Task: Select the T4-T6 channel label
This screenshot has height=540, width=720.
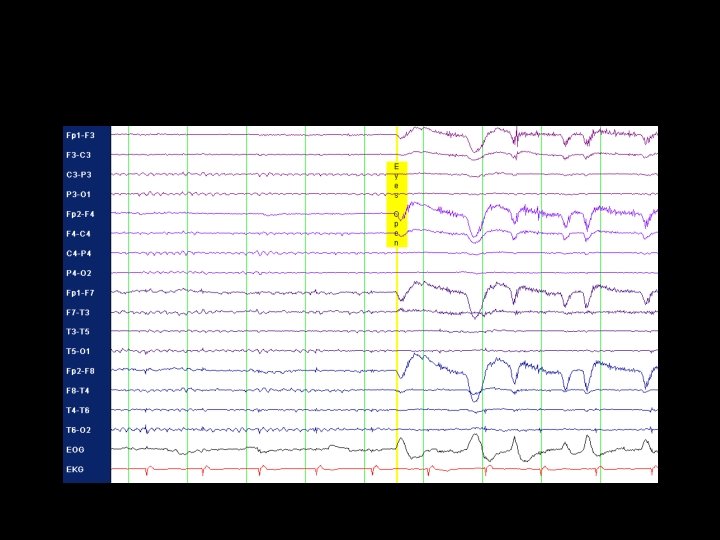Action: click(78, 411)
